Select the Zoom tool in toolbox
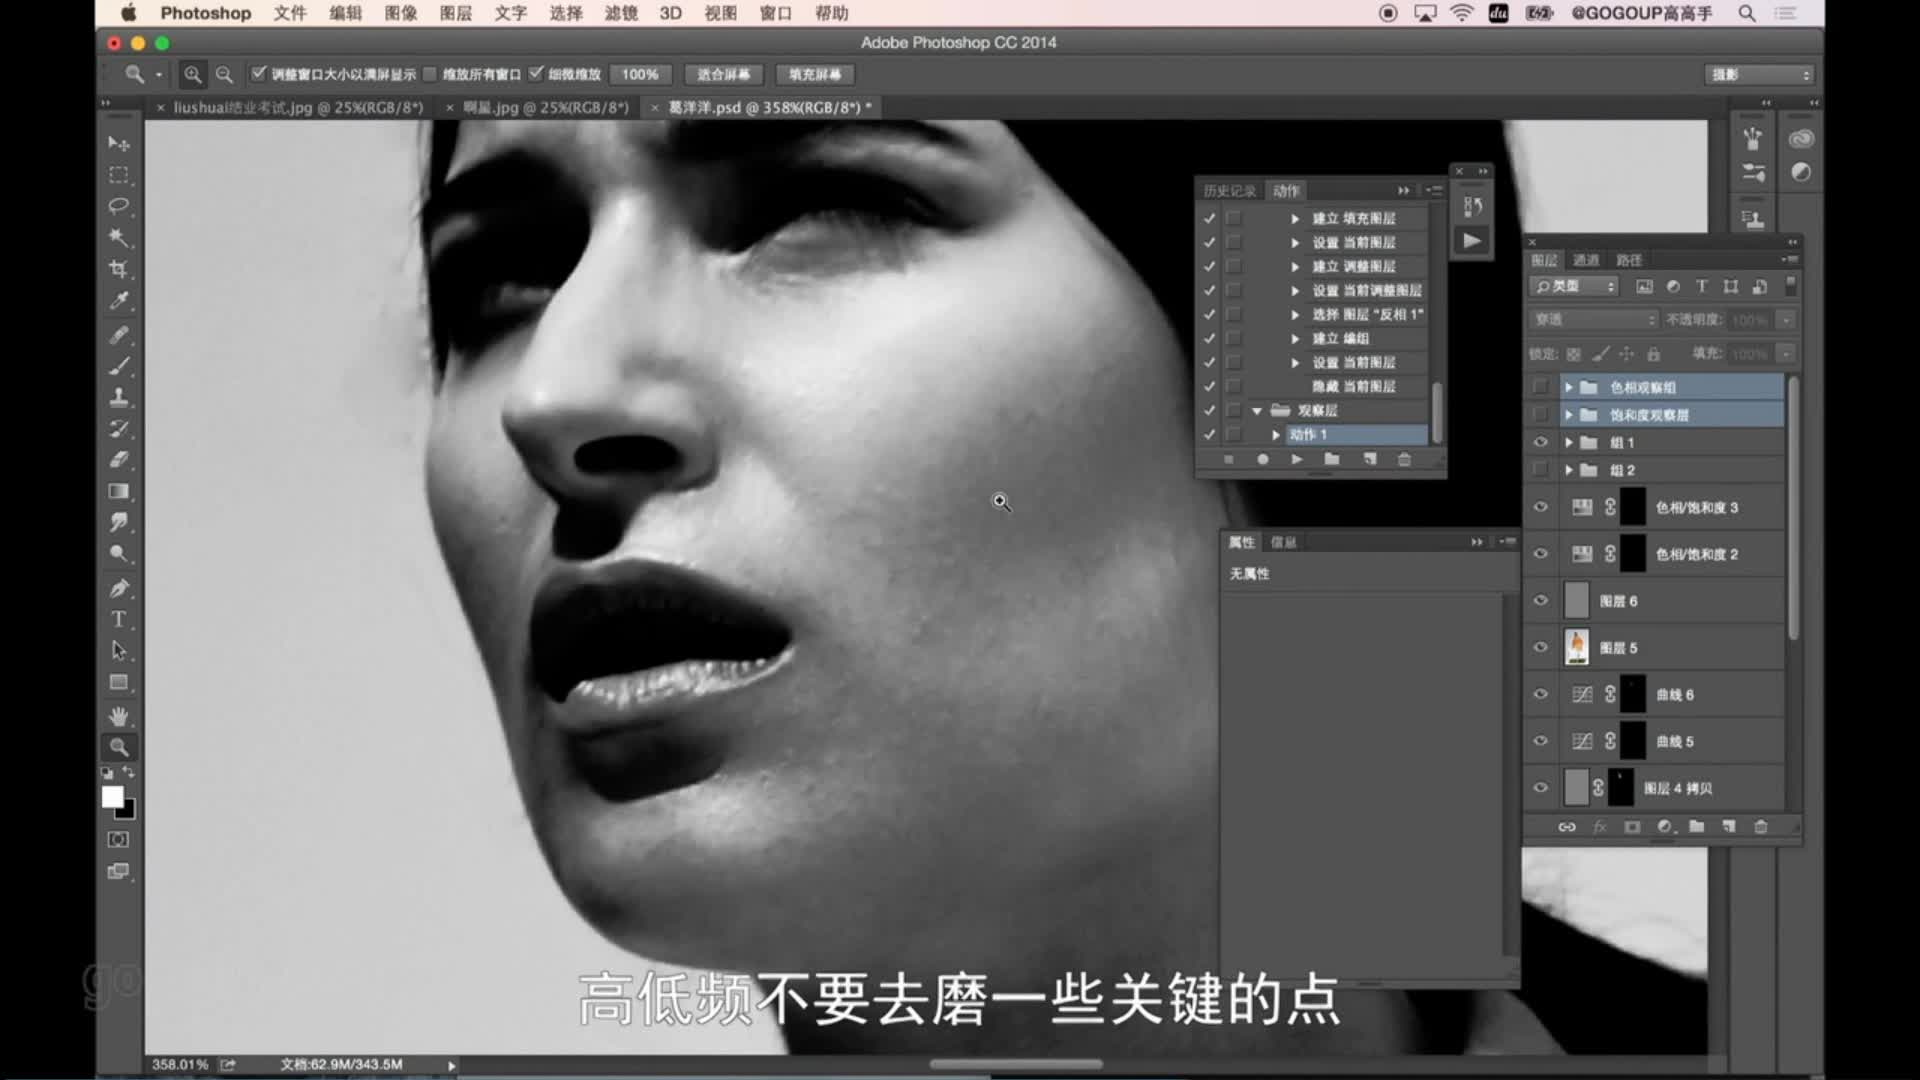The height and width of the screenshot is (1080, 1920). click(x=119, y=747)
